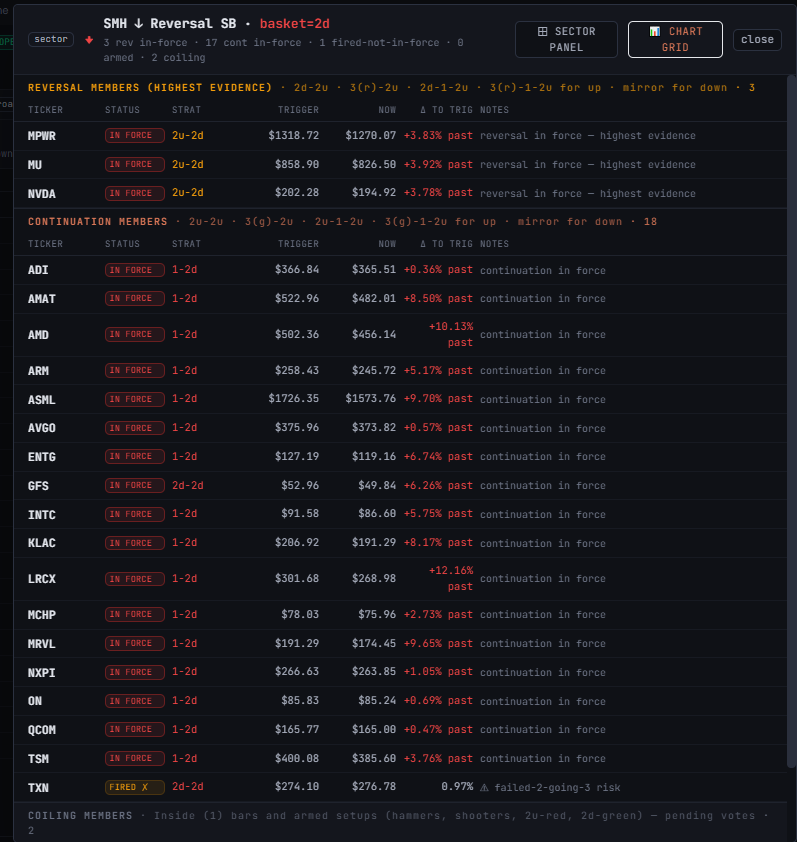Screen dimensions: 797x842
Task: Click the $1573.76 current price for ASML
Action: tap(371, 399)
